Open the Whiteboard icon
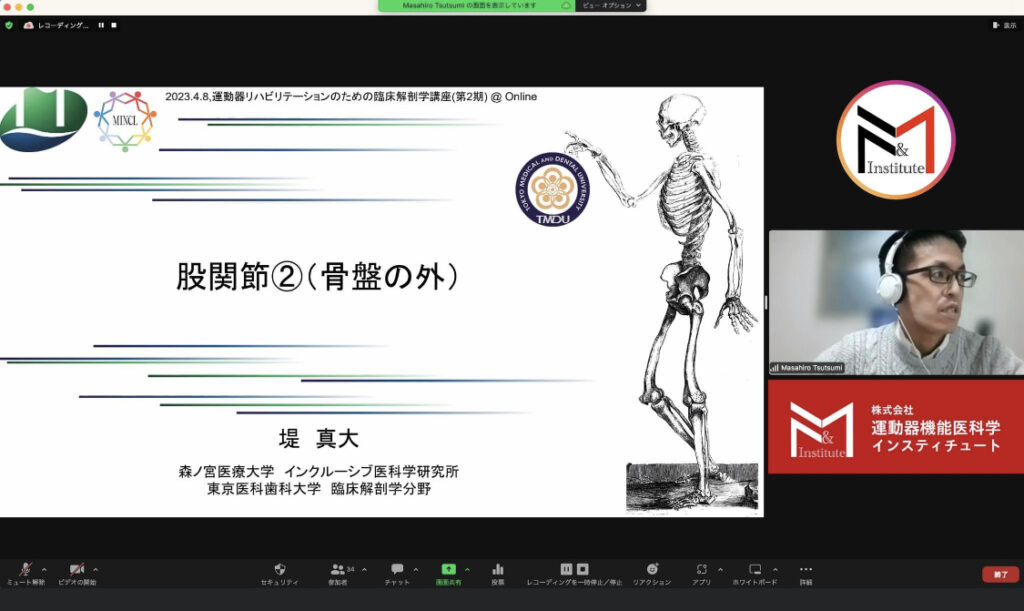This screenshot has height=611, width=1024. pyautogui.click(x=755, y=569)
